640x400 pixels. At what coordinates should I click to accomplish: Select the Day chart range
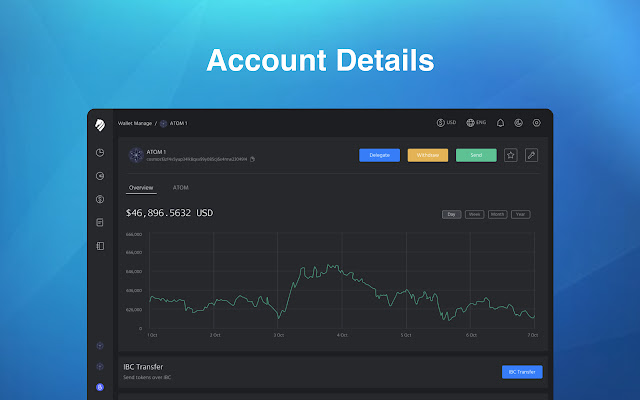(451, 214)
